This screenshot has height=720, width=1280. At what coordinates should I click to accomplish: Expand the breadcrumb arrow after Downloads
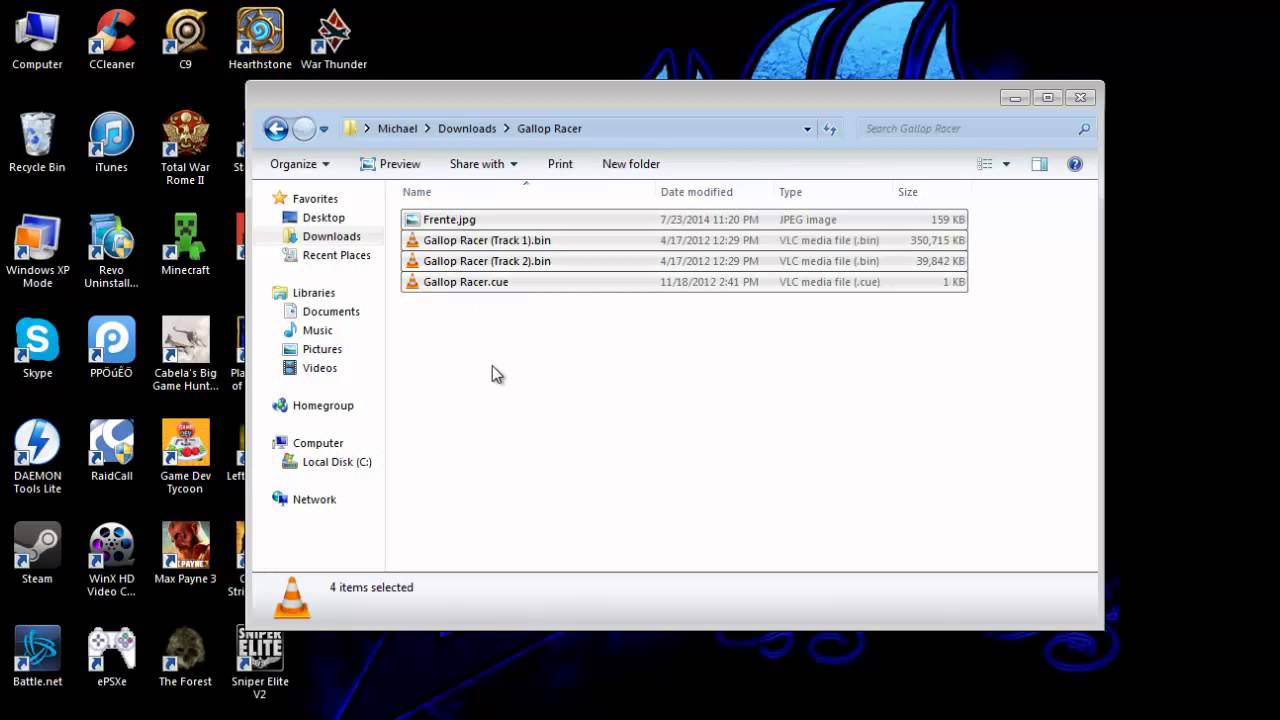507,129
